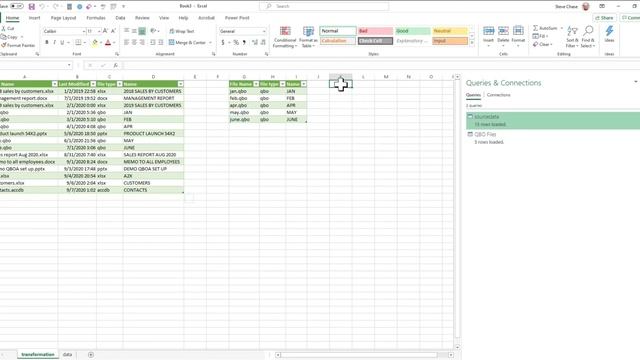The width and height of the screenshot is (640, 360).
Task: Apply the Neutral cell style
Action: pos(450,31)
